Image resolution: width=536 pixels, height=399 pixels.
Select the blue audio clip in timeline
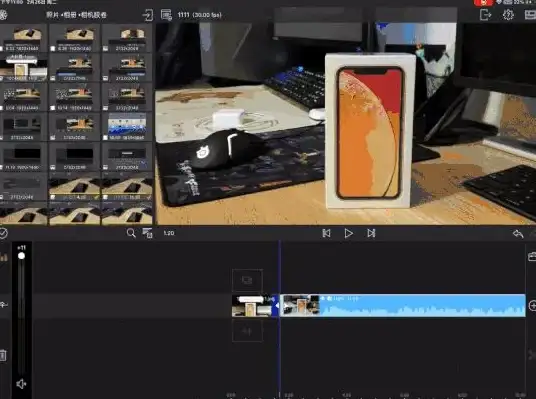[x=403, y=305]
